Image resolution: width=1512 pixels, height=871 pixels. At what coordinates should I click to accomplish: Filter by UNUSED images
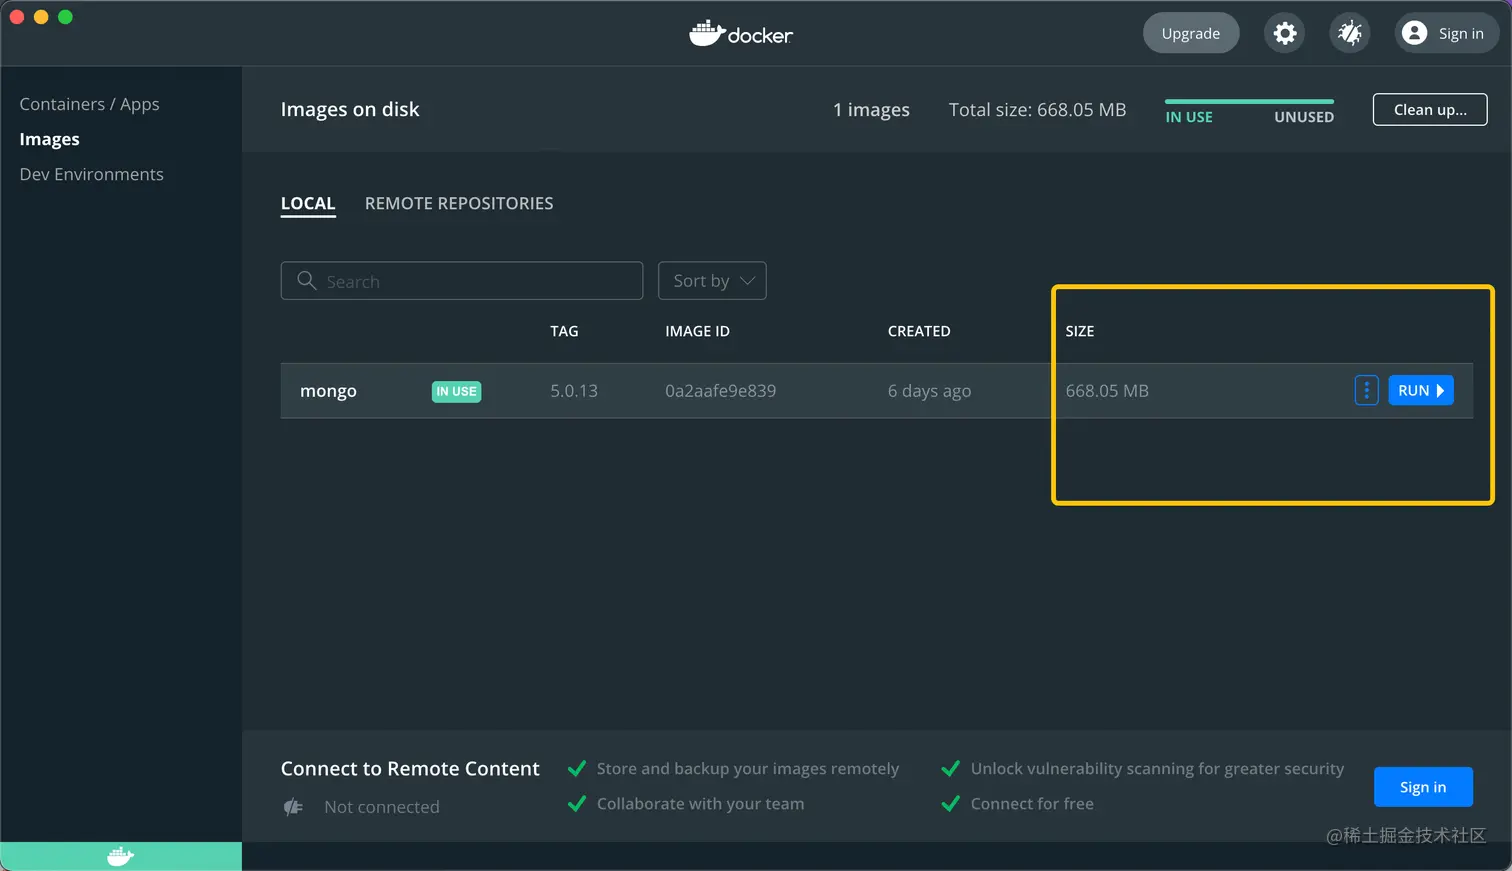(1304, 117)
